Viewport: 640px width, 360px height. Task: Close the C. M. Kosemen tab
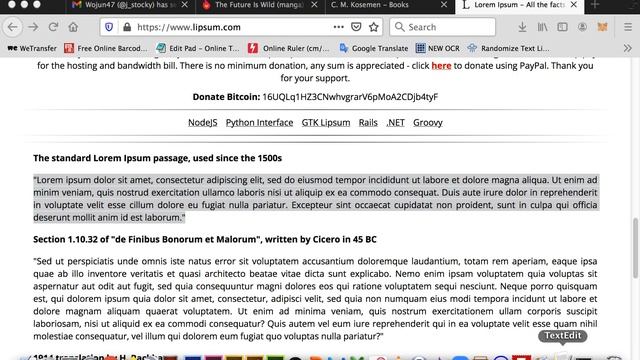444,5
